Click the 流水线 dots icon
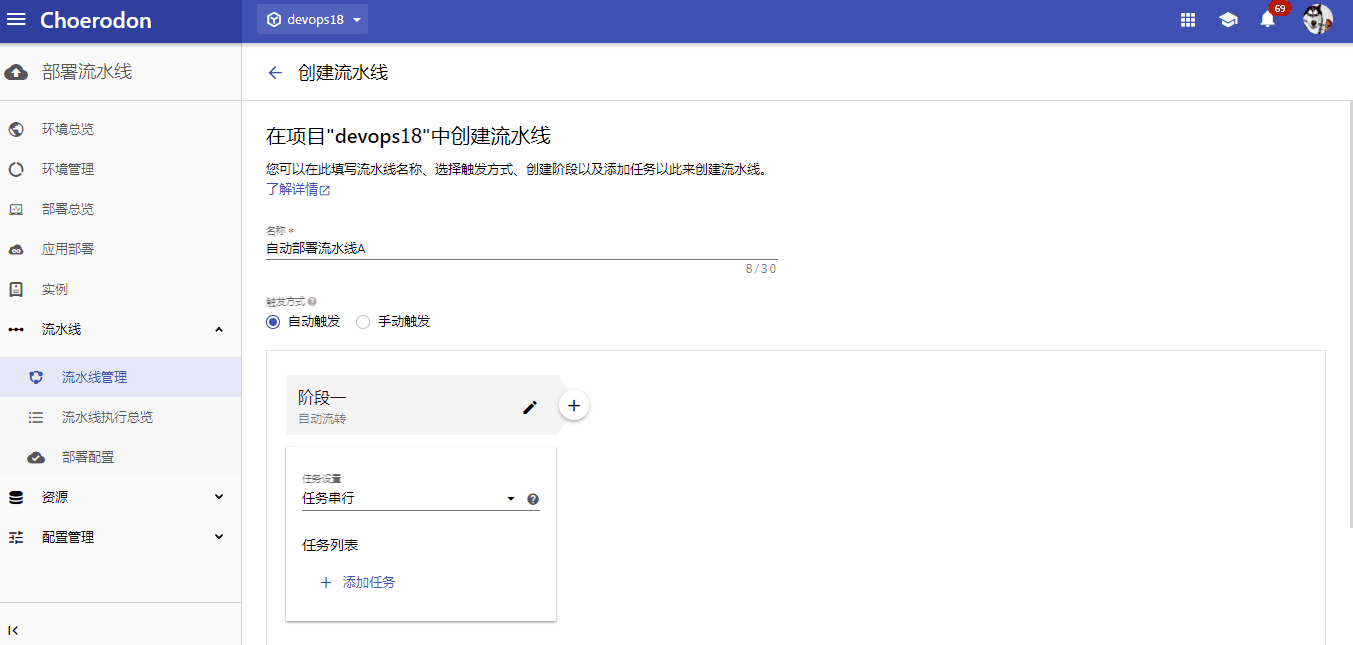 point(16,329)
